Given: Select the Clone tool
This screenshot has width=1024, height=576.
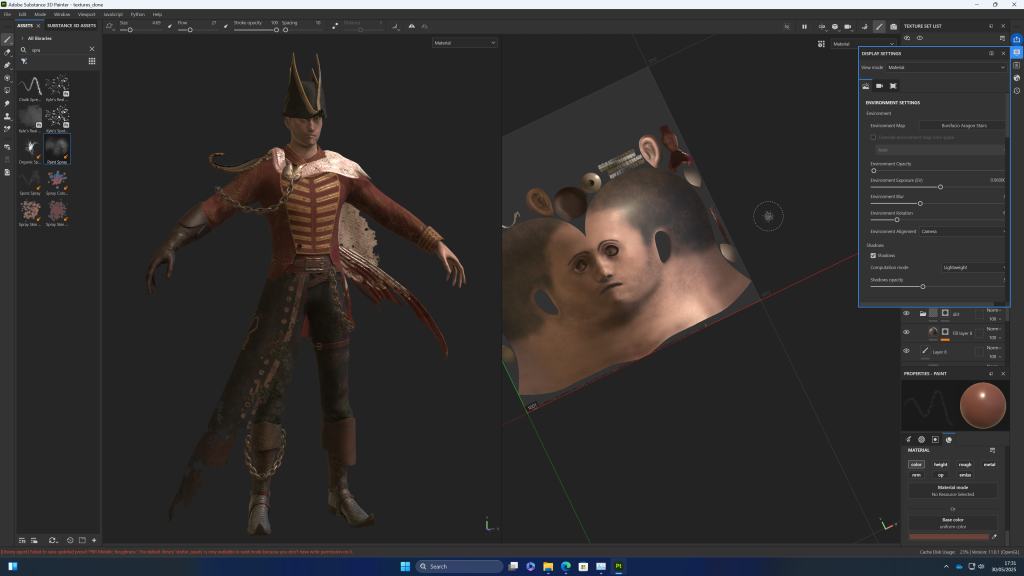Looking at the screenshot, I should [7, 116].
